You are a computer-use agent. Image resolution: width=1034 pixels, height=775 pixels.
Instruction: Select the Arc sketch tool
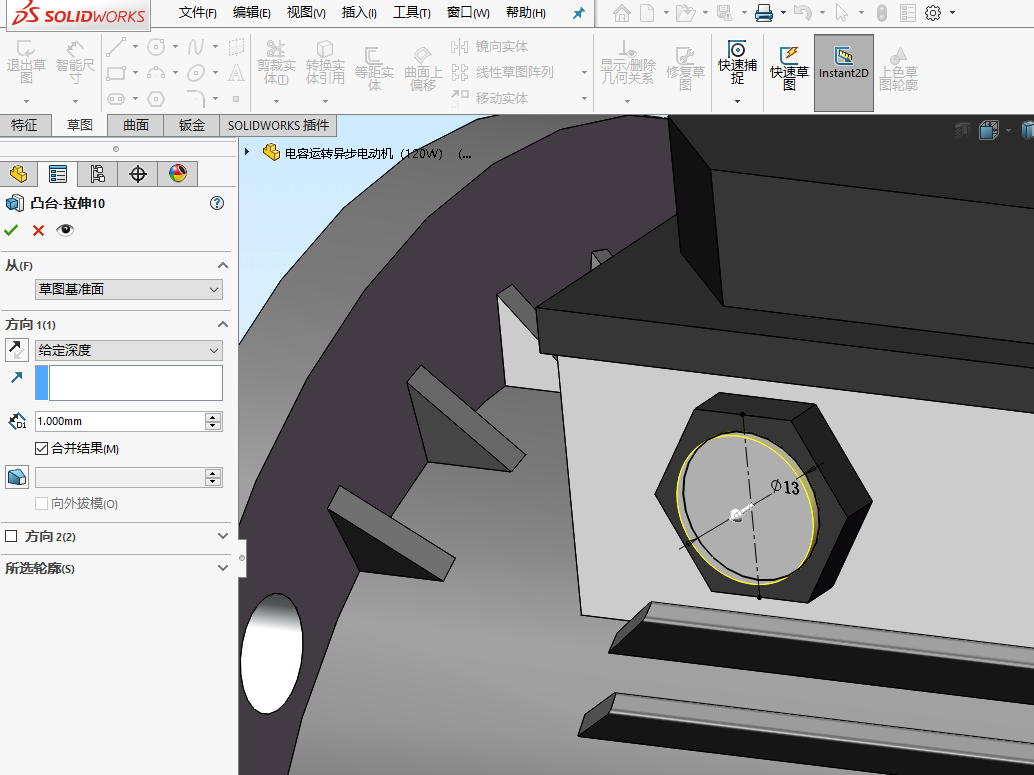click(156, 73)
